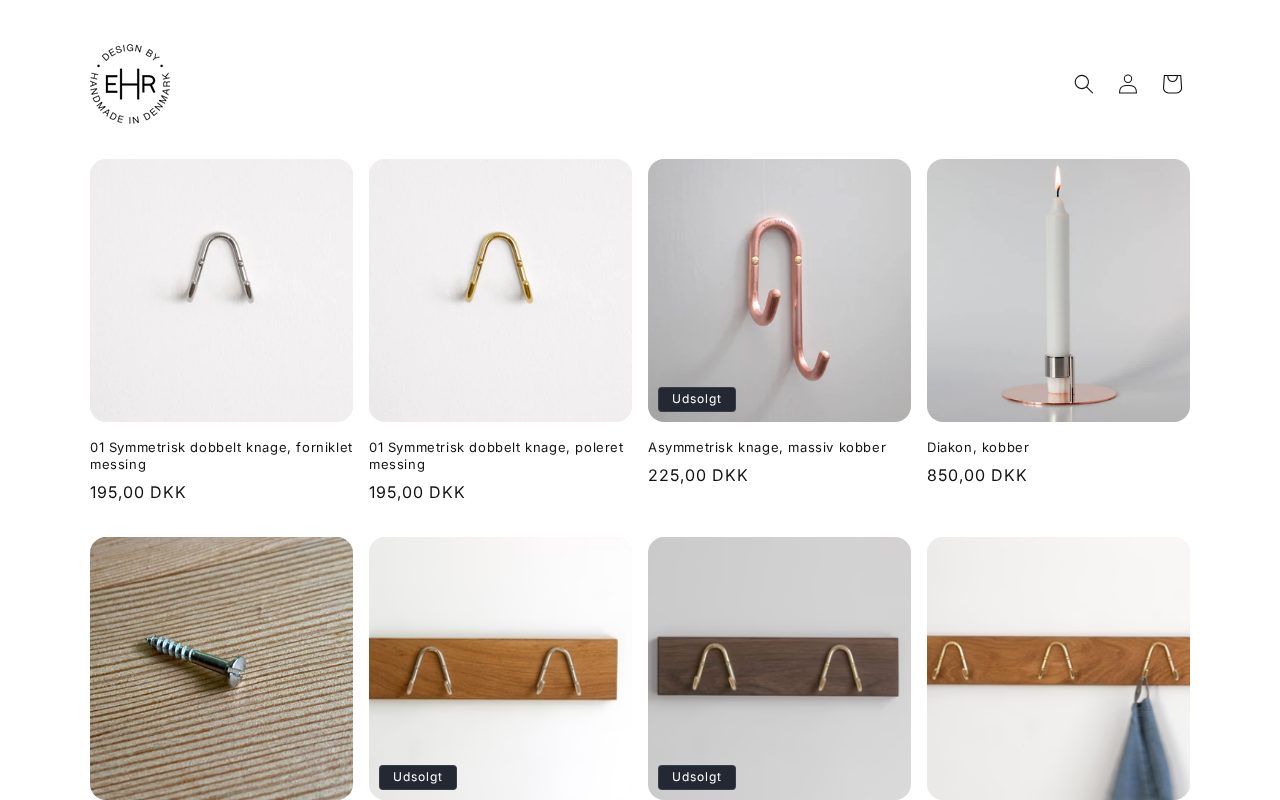
Task: Open the screw product image
Action: (221, 668)
